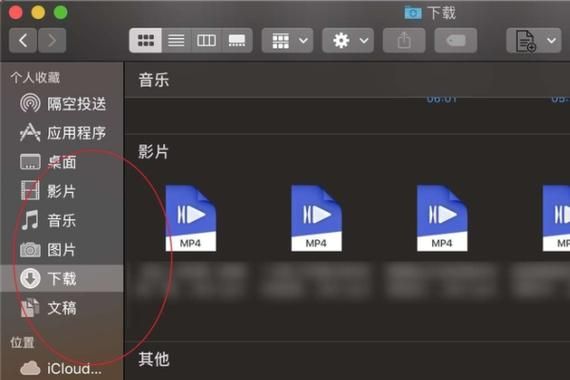Go back with the left chevron button
The width and height of the screenshot is (570, 380).
pos(23,40)
